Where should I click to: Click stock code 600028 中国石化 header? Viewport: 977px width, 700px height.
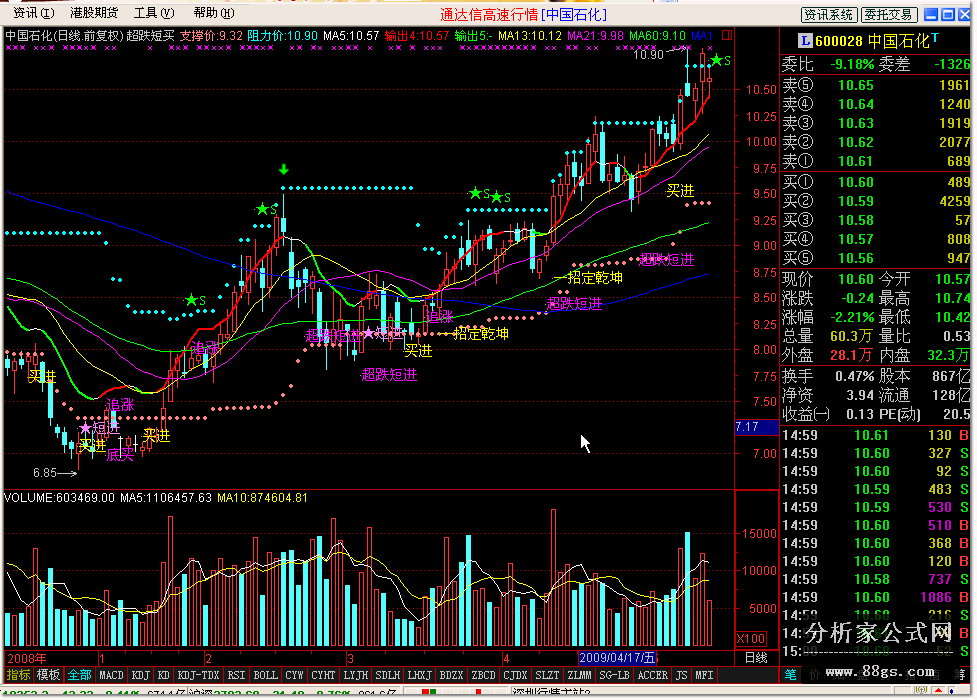(872, 41)
